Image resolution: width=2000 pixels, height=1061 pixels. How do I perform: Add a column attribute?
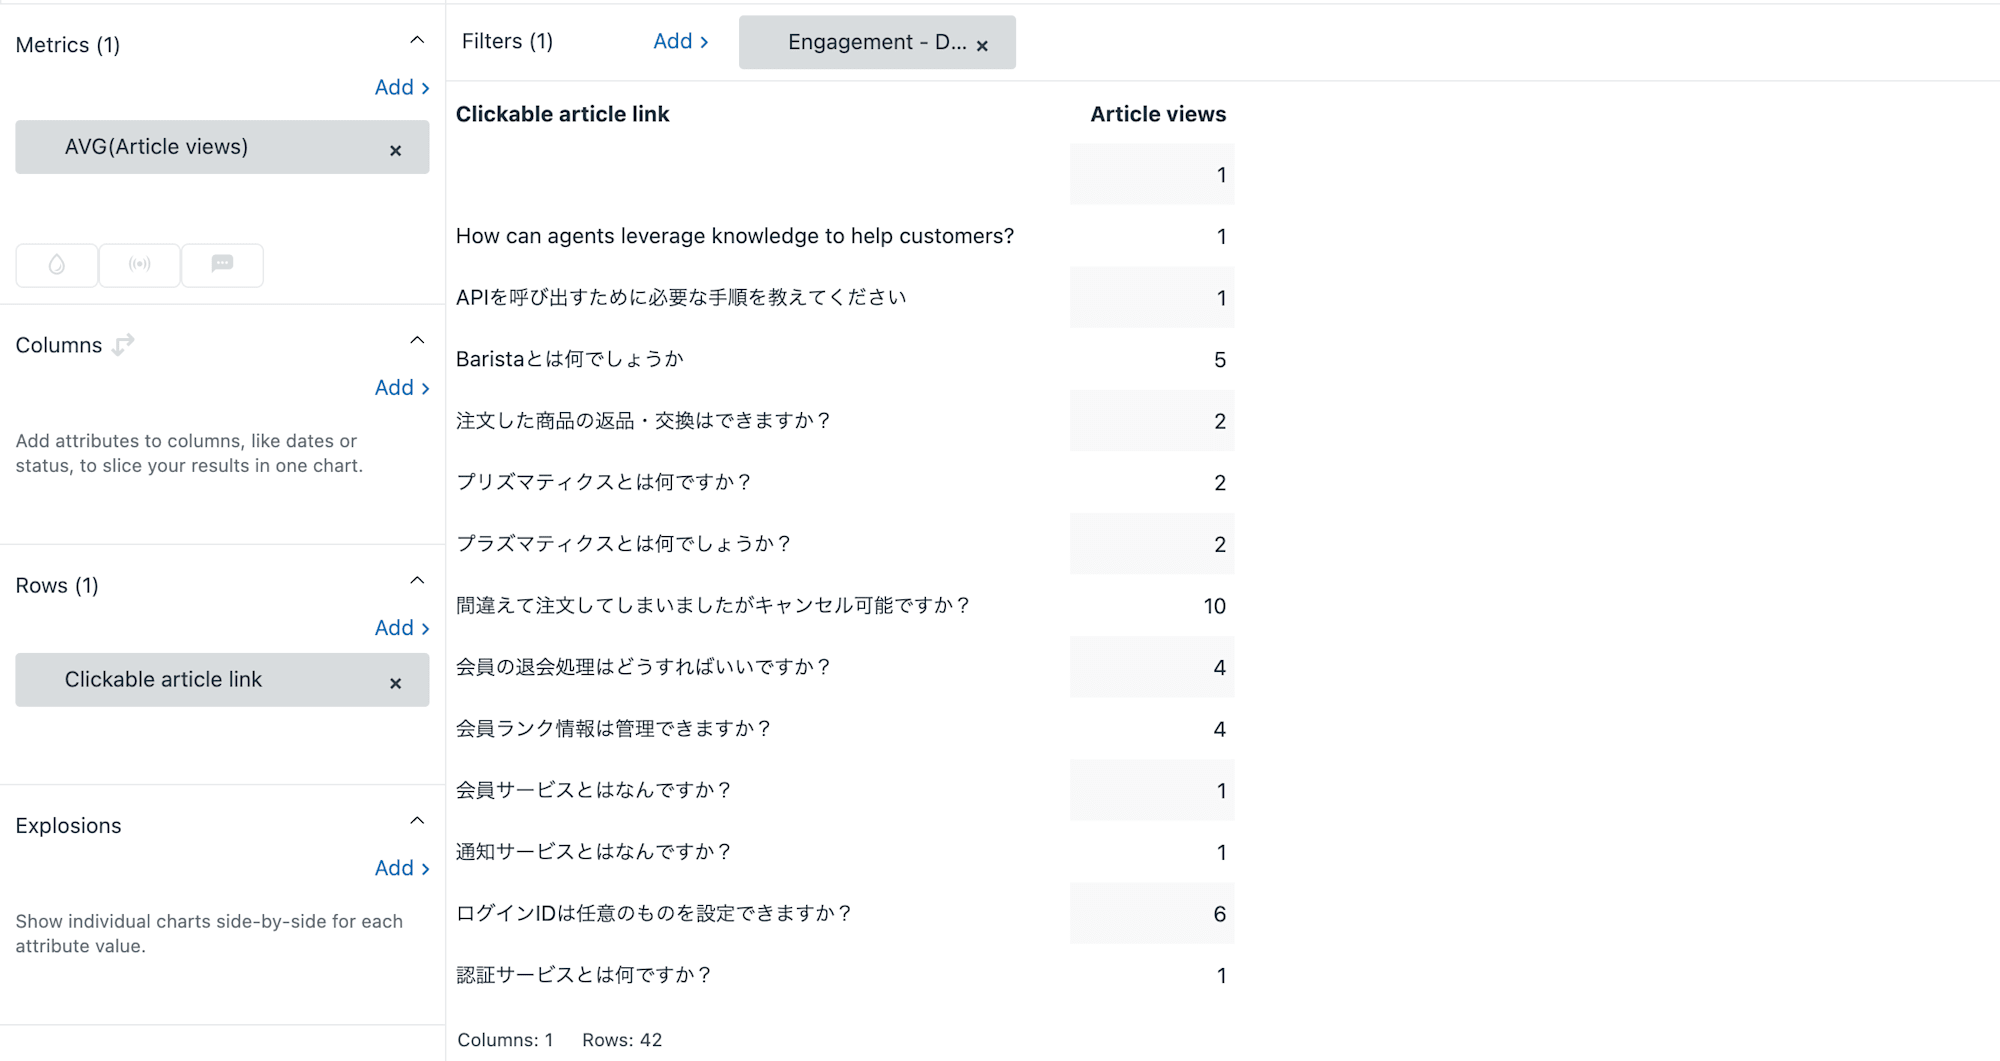pos(402,388)
